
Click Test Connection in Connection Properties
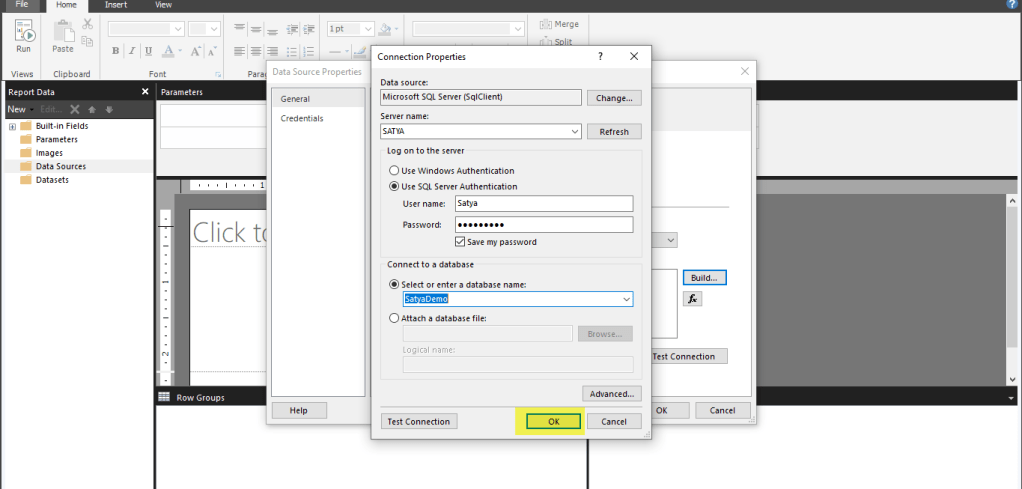420,422
